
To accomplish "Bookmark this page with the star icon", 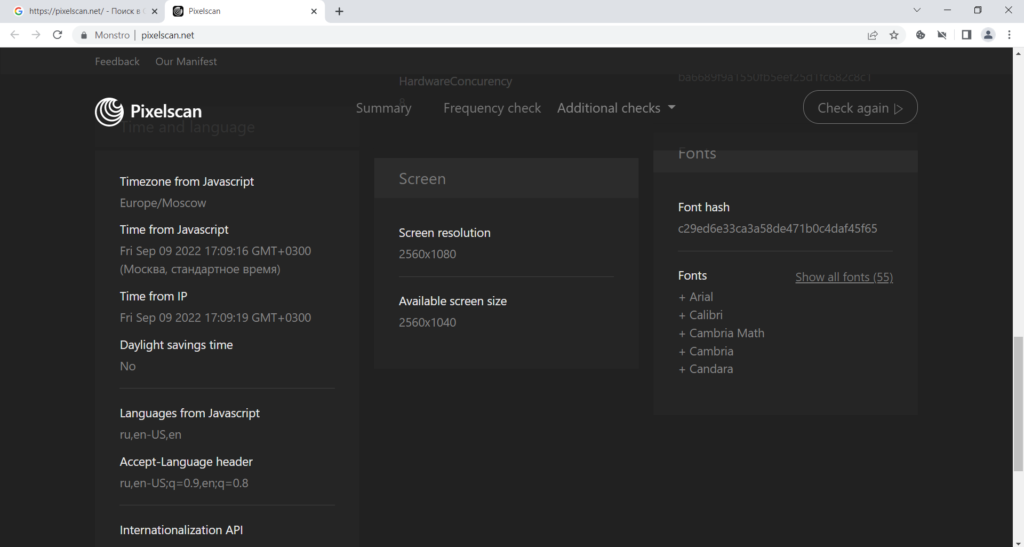I will coord(894,34).
